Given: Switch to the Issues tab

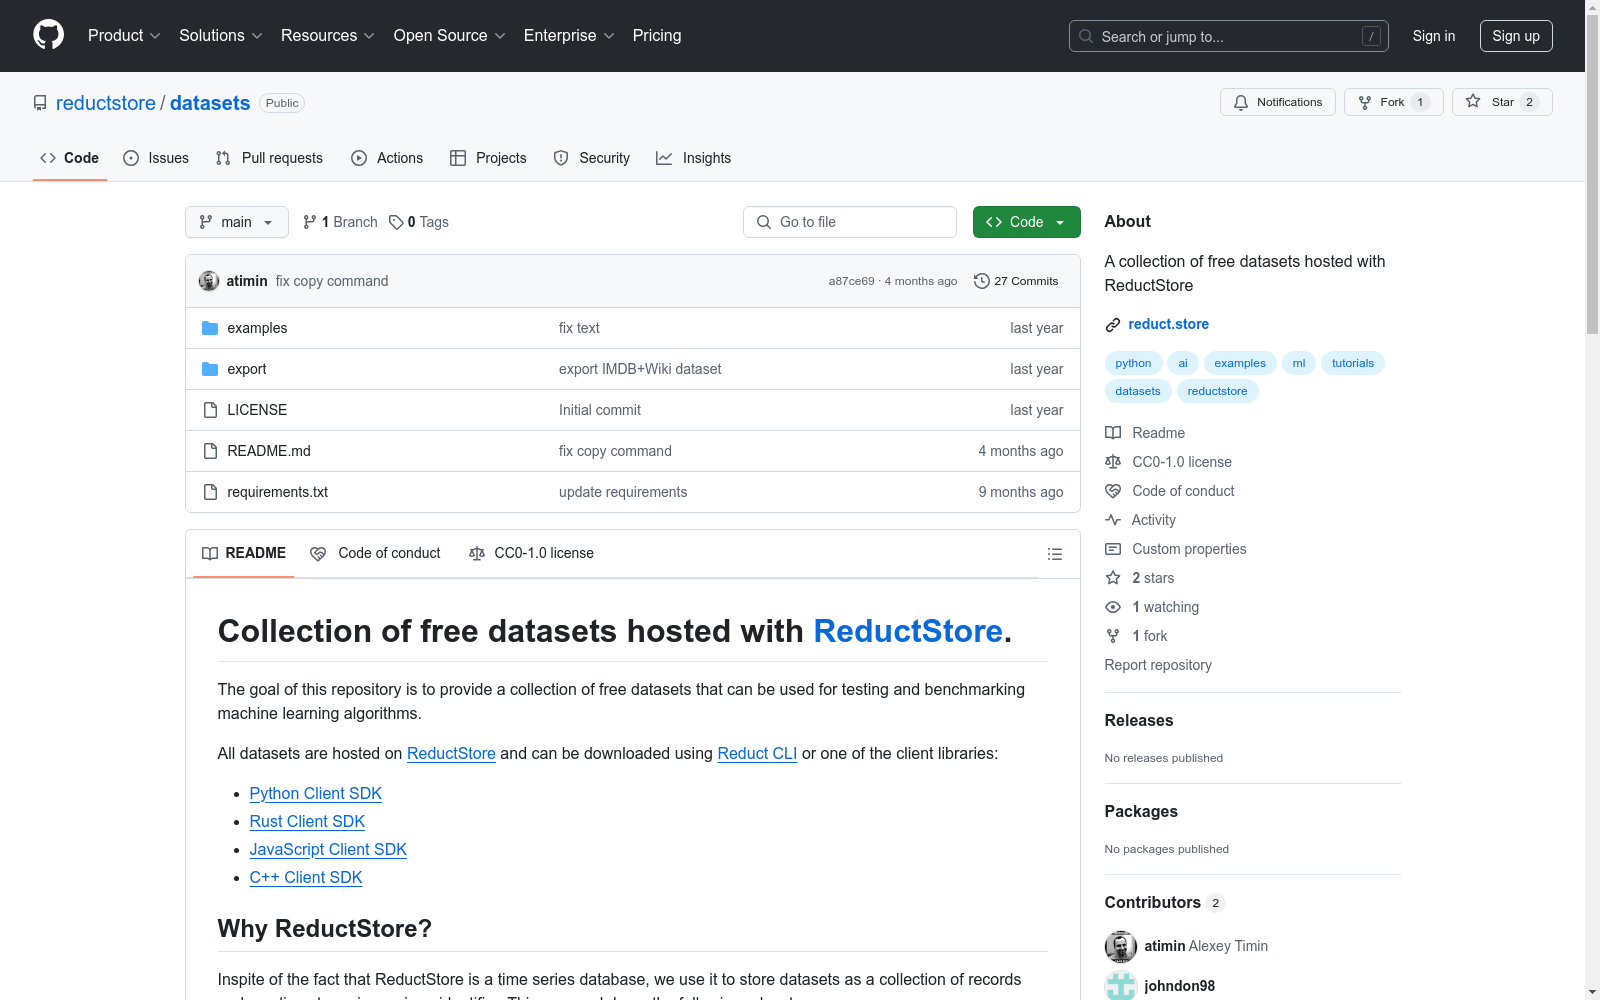Looking at the screenshot, I should coord(156,158).
